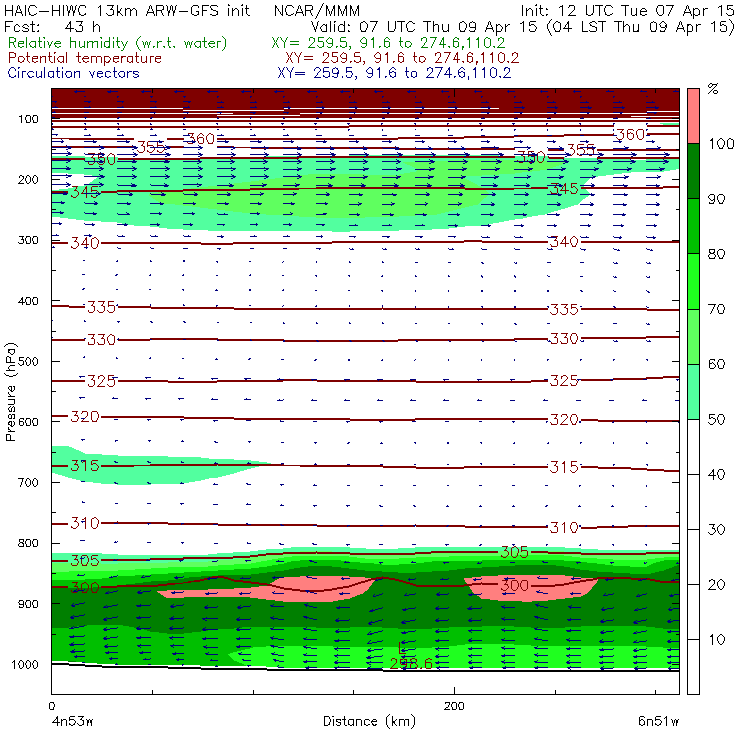Click the '400' pressure axis tick label
Image resolution: width=740 pixels, height=740 pixels.
pos(28,301)
